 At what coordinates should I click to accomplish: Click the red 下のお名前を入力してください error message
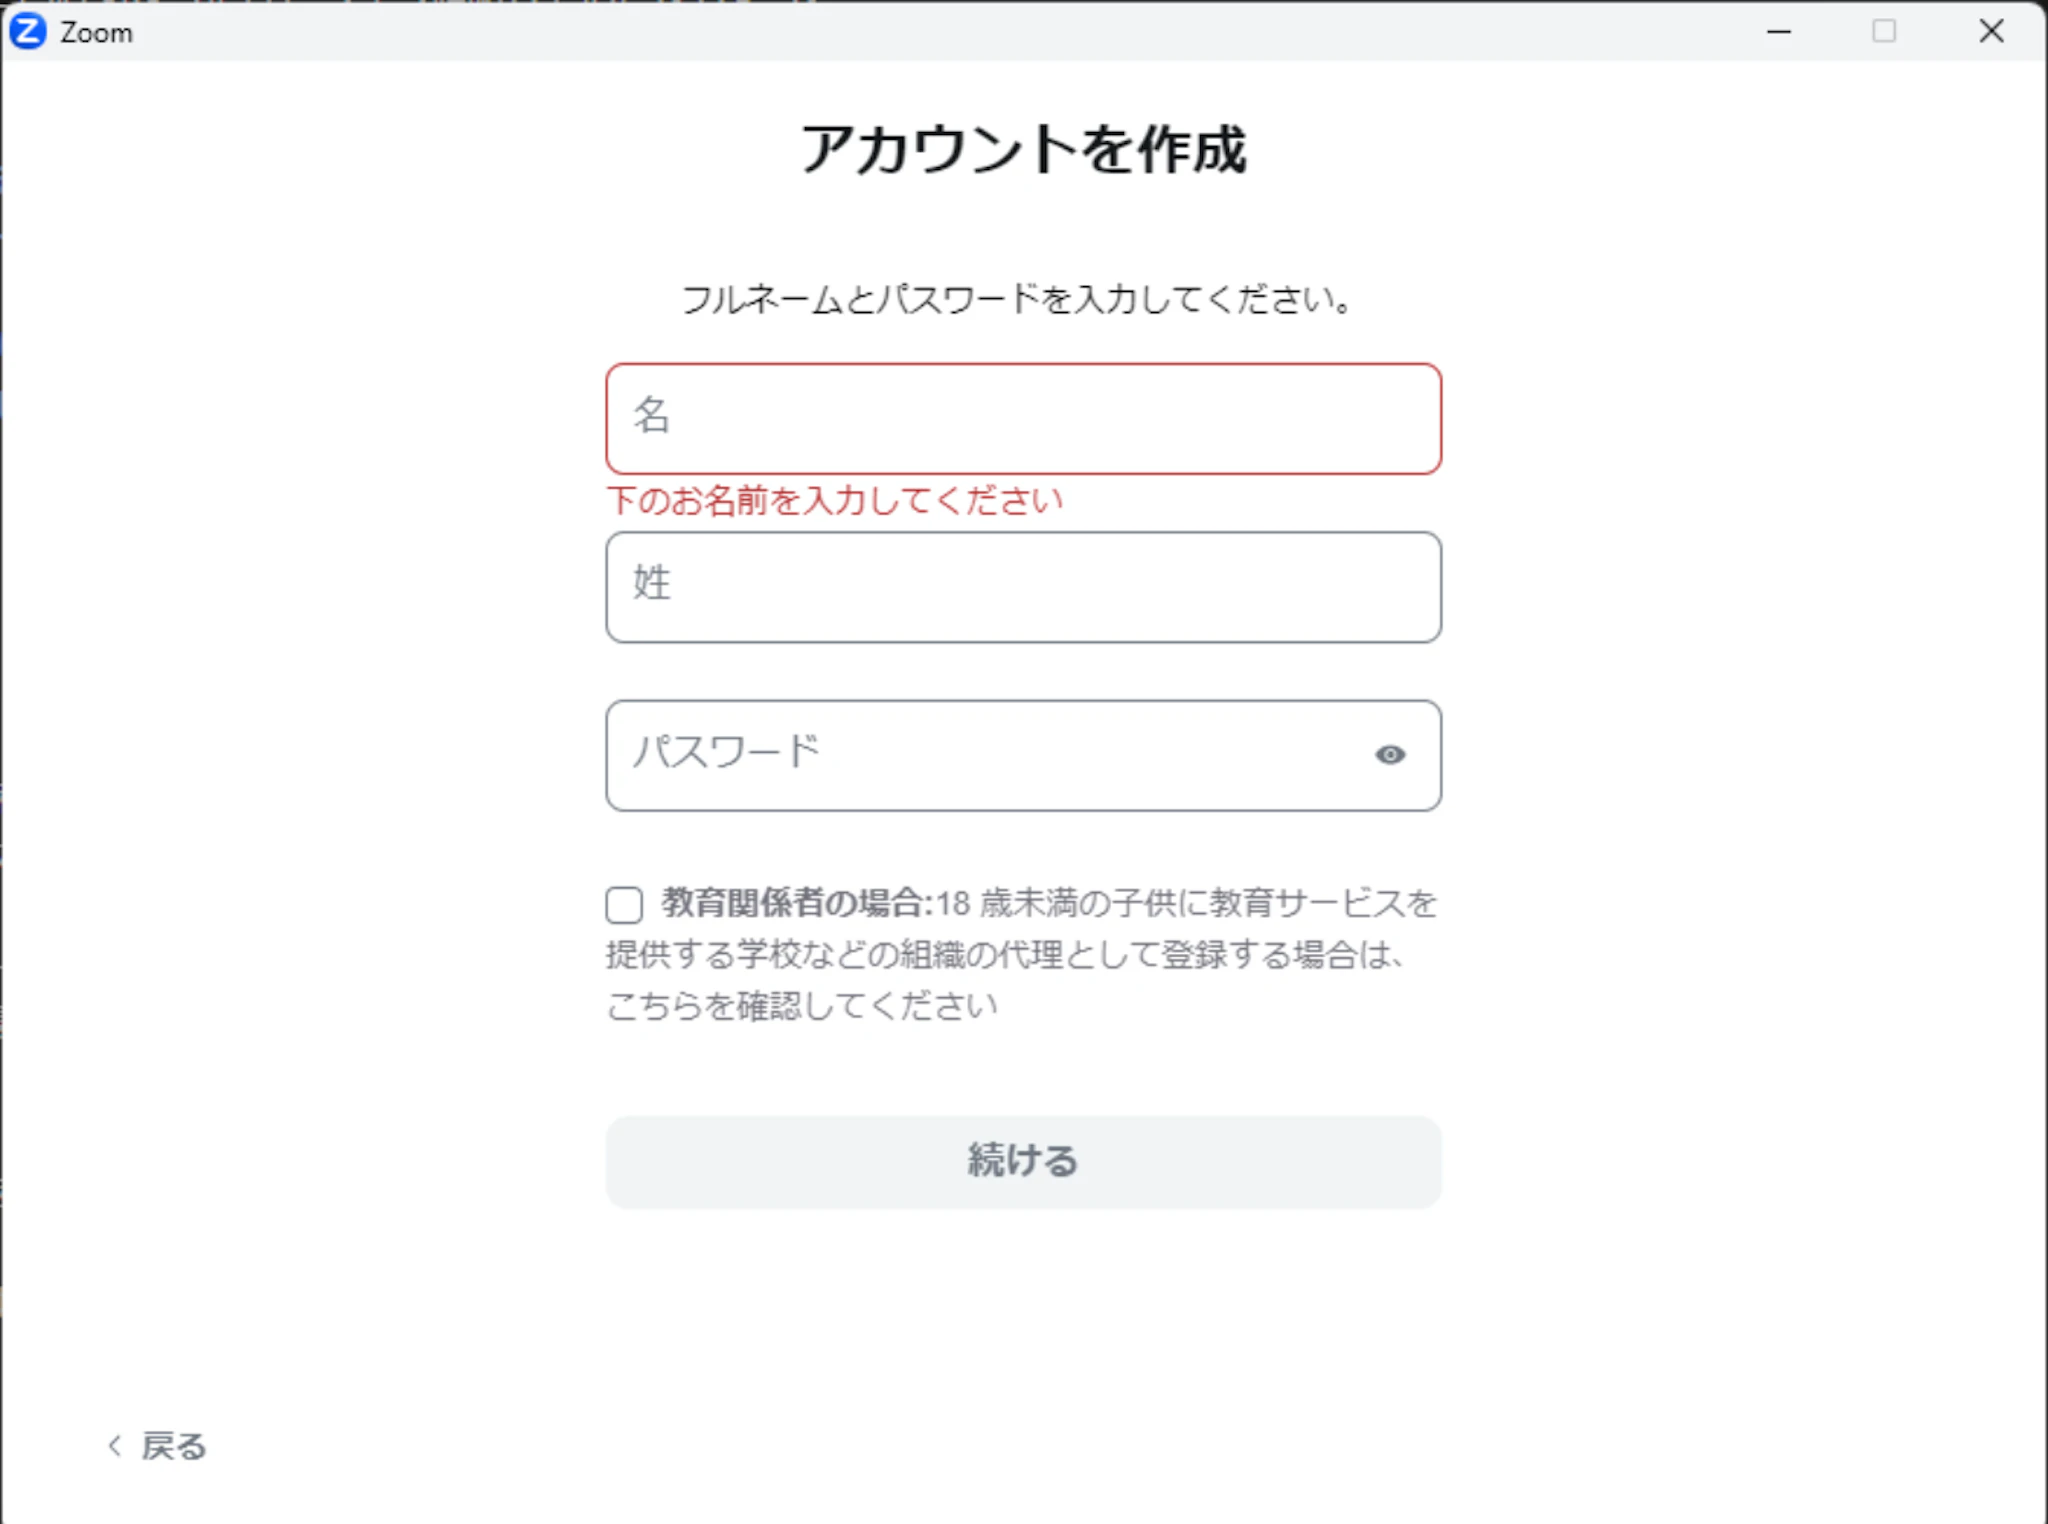[x=834, y=500]
